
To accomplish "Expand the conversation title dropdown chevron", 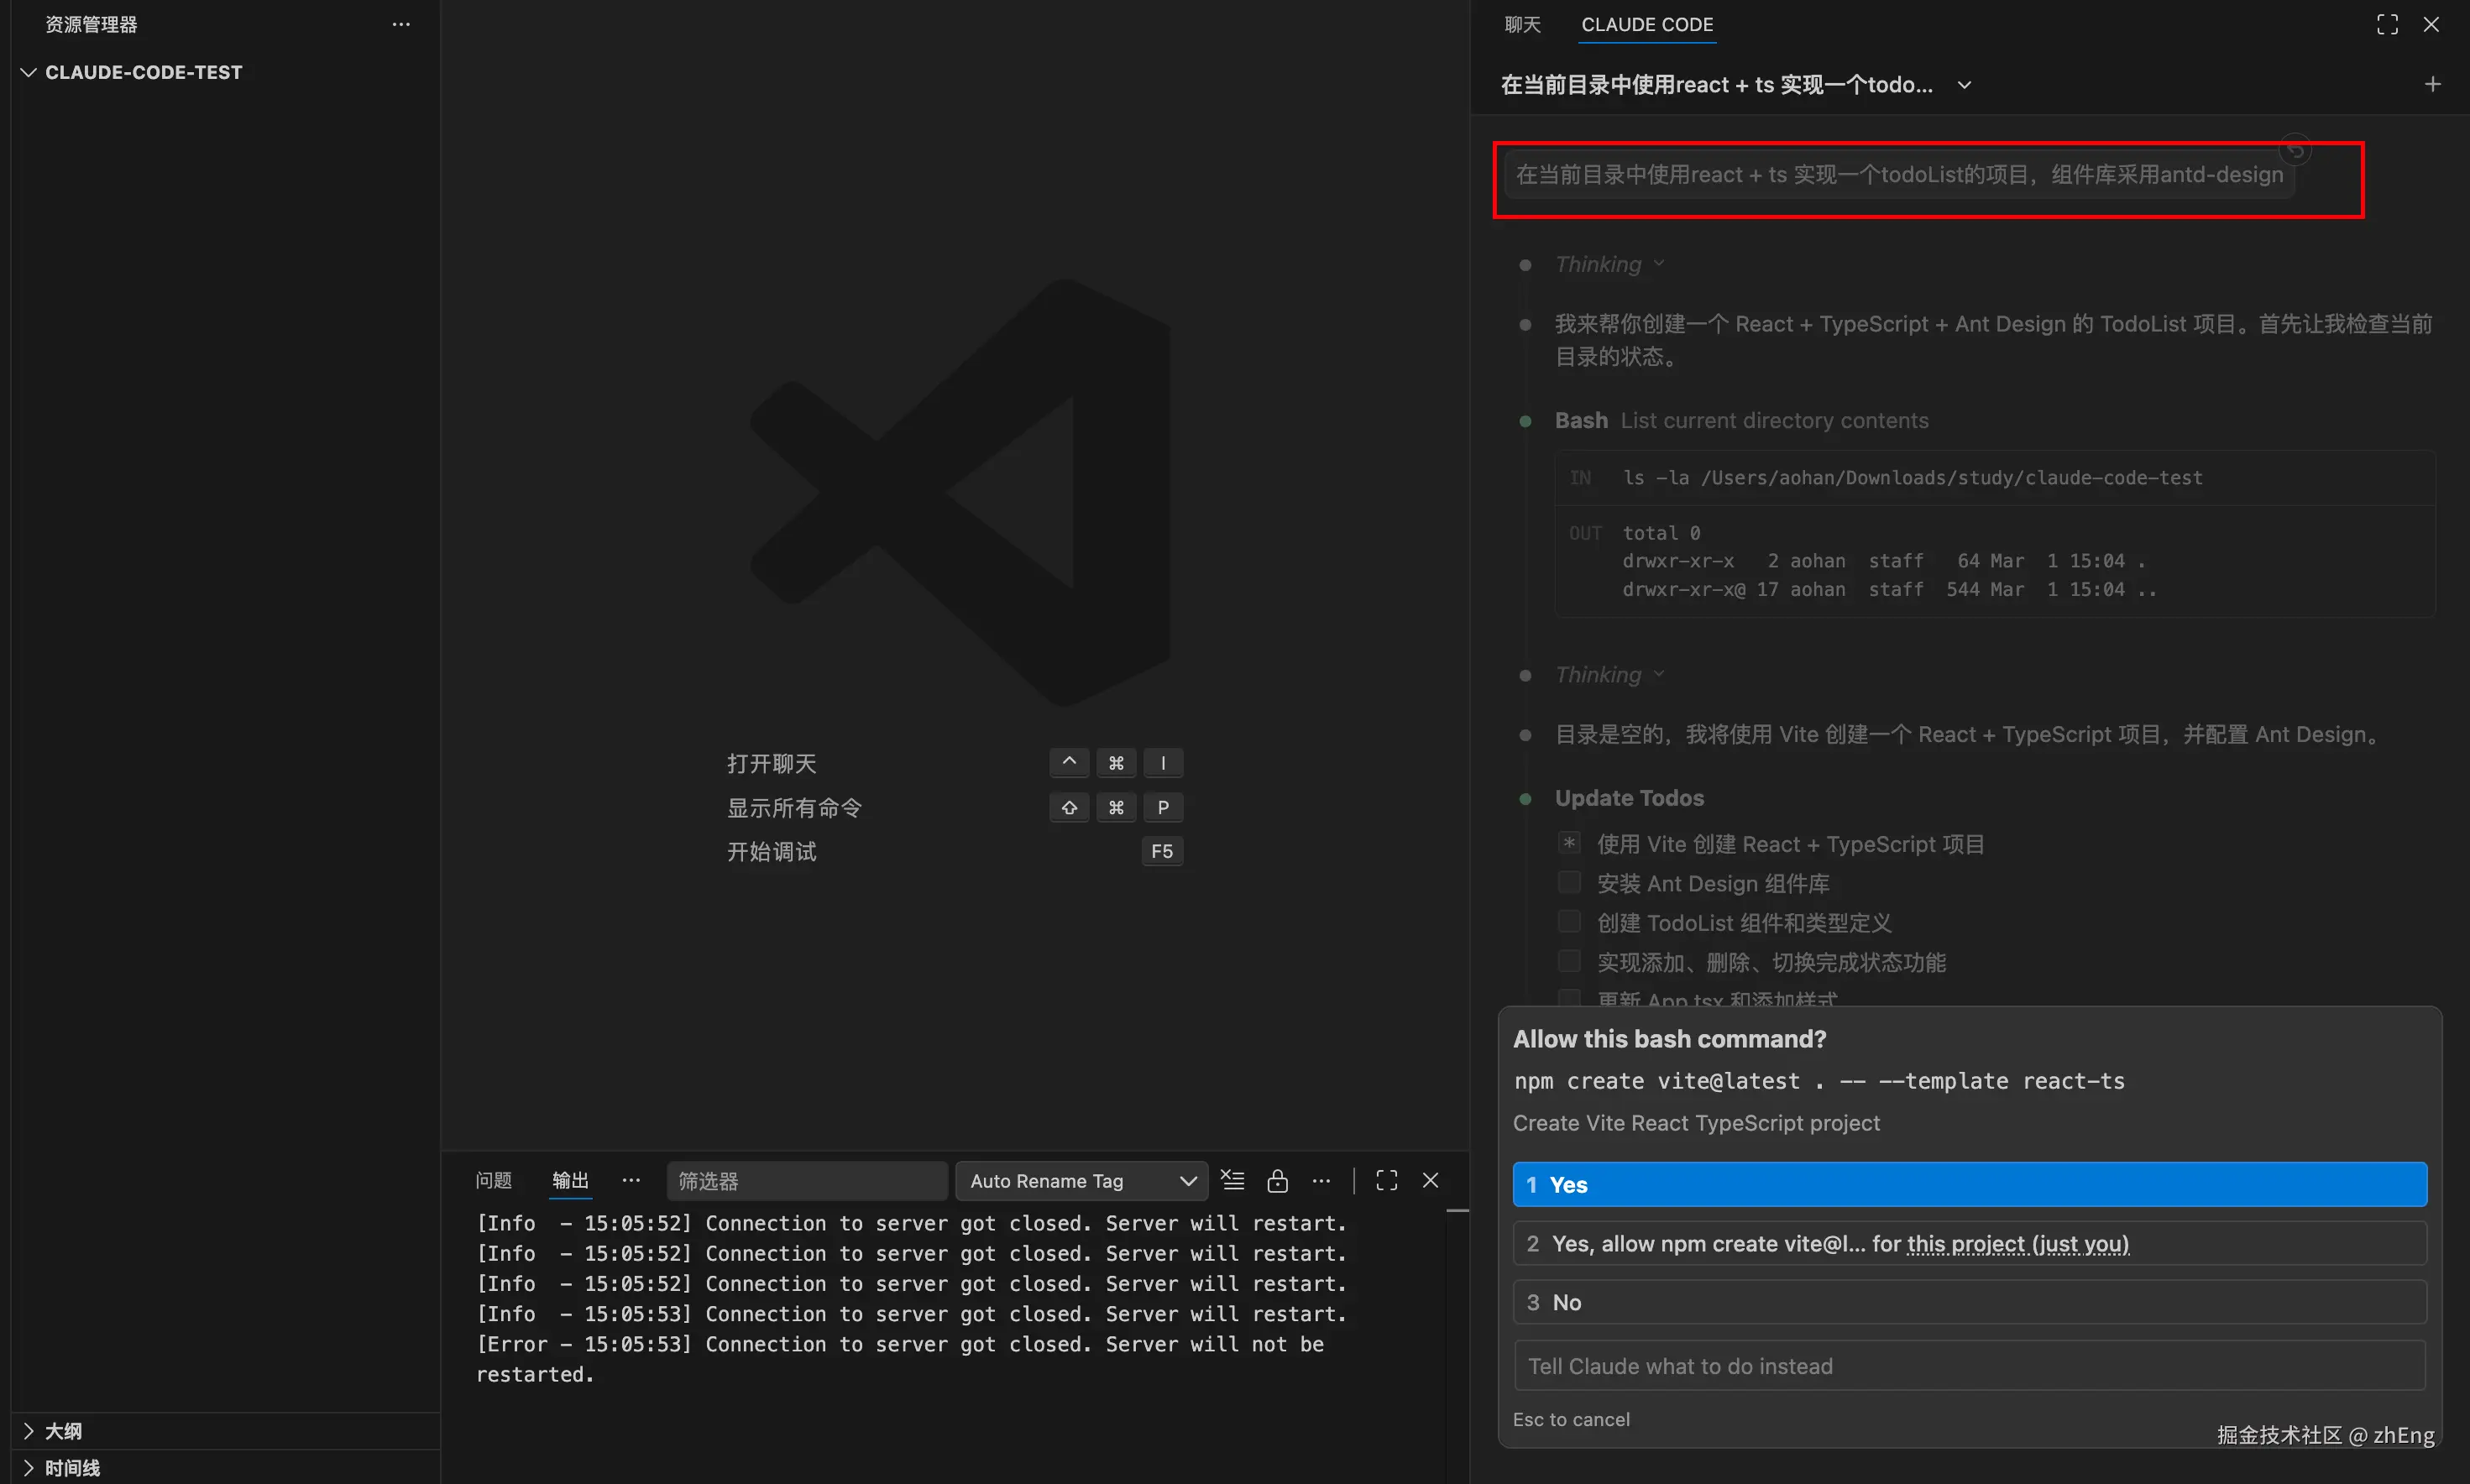I will point(1964,85).
